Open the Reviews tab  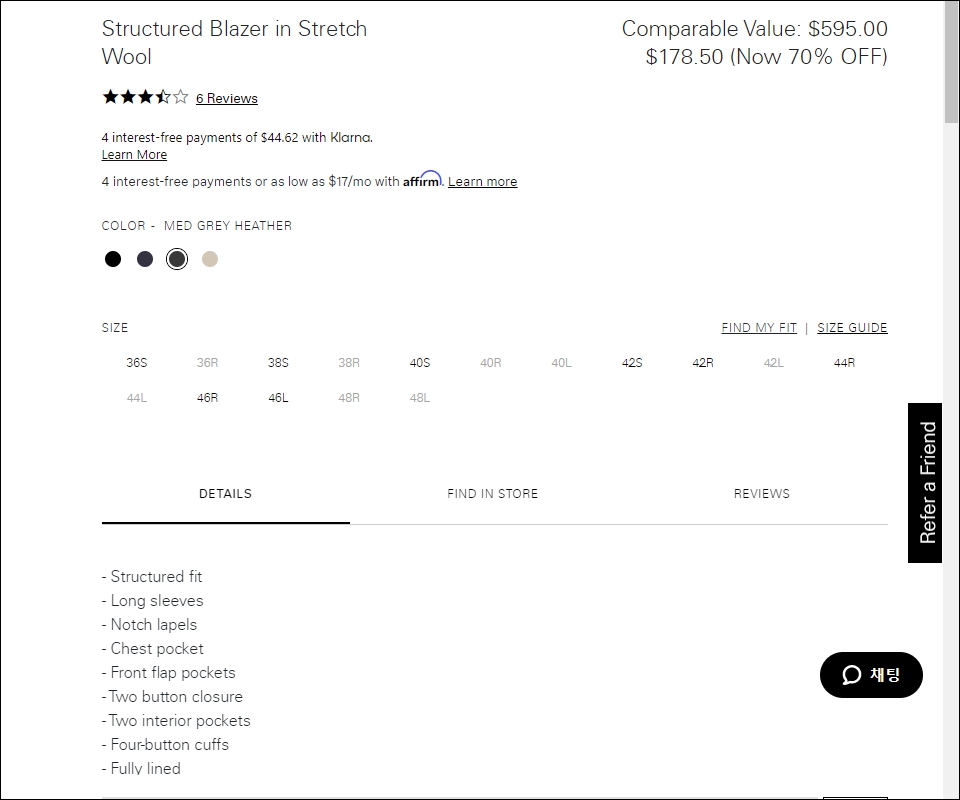coord(762,494)
